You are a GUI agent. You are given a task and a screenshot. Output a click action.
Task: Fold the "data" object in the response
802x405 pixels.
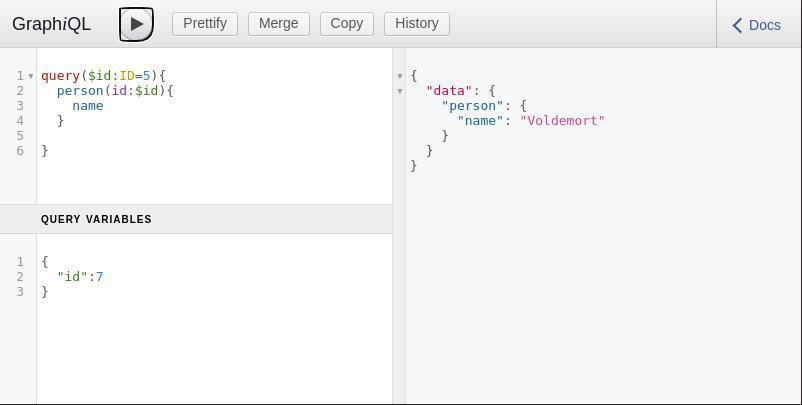pos(400,91)
